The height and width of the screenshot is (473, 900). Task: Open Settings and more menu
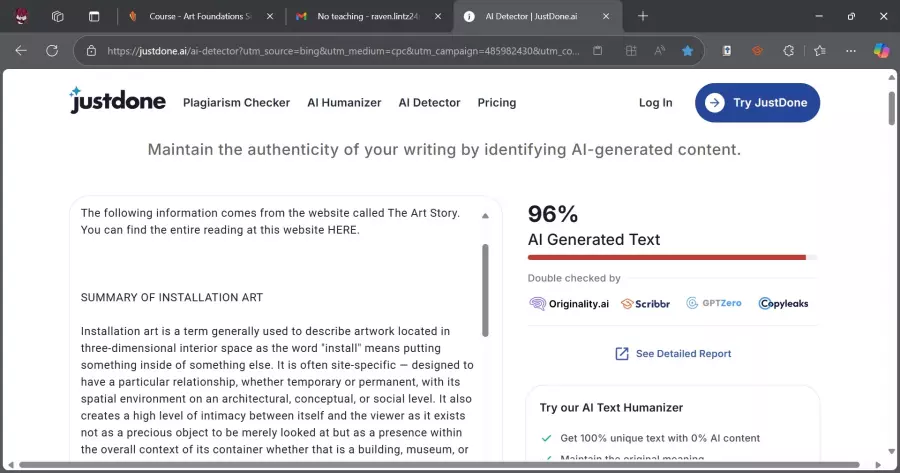(x=851, y=51)
